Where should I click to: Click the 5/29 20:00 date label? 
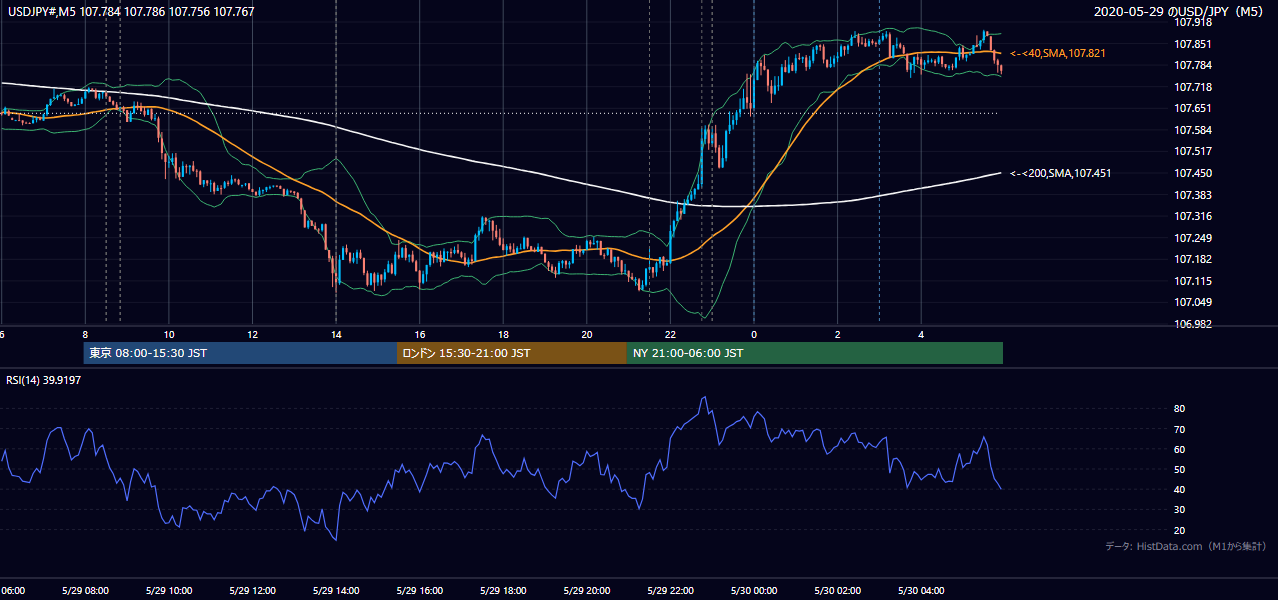586,591
